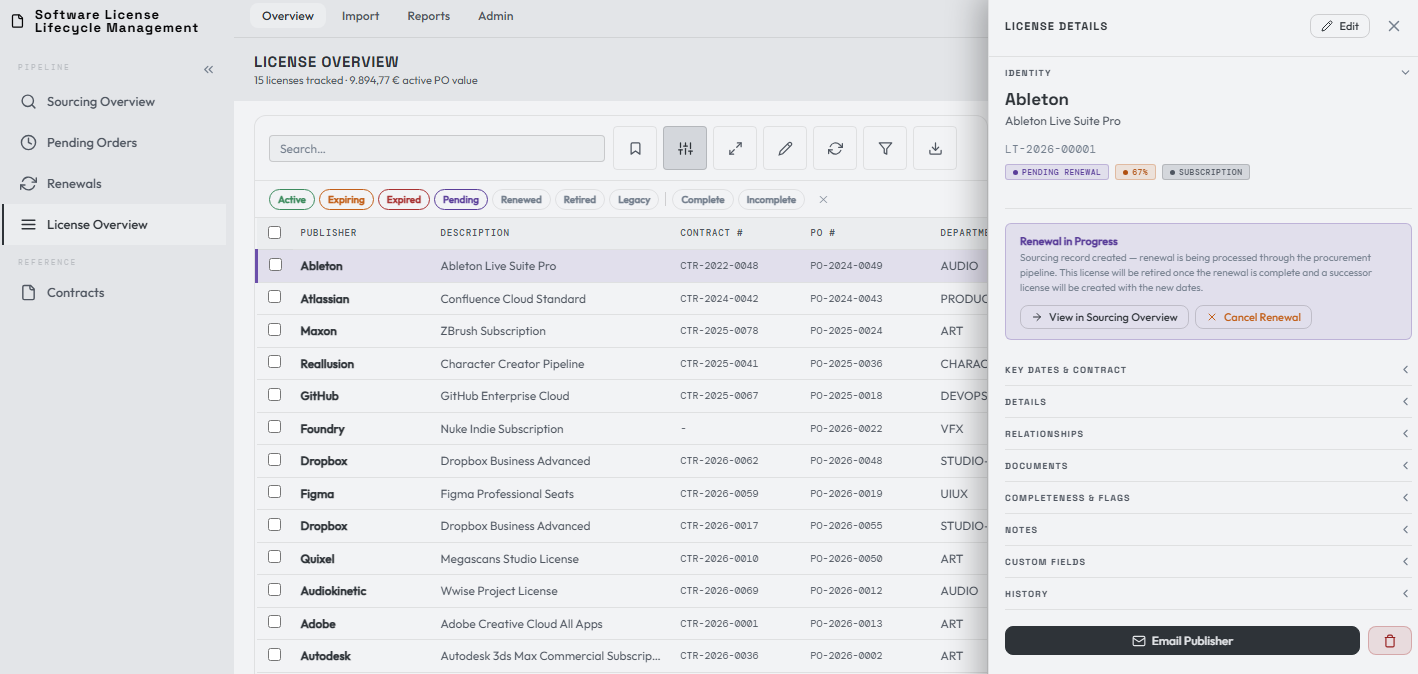Screen dimensions: 1418x674
Task: Sort by Contract # column header
Action: point(711,233)
